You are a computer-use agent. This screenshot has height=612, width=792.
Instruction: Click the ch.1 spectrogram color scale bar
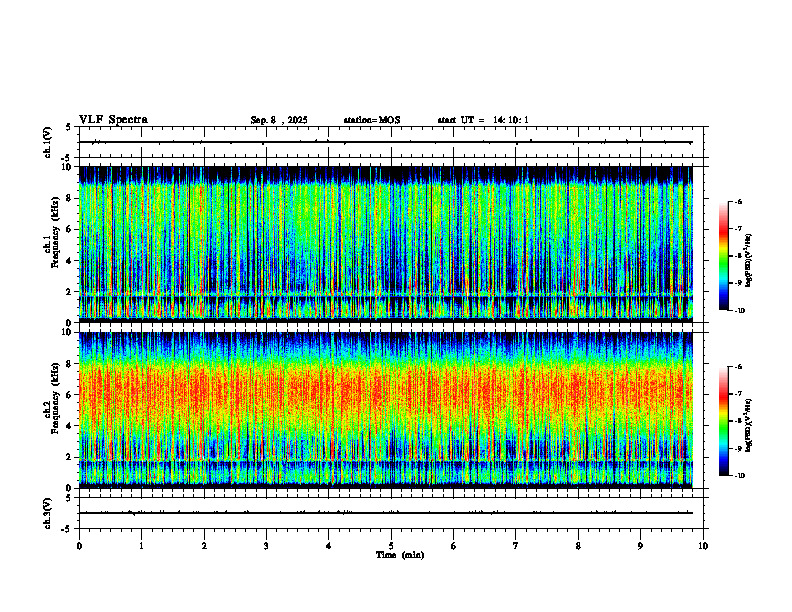tap(723, 256)
